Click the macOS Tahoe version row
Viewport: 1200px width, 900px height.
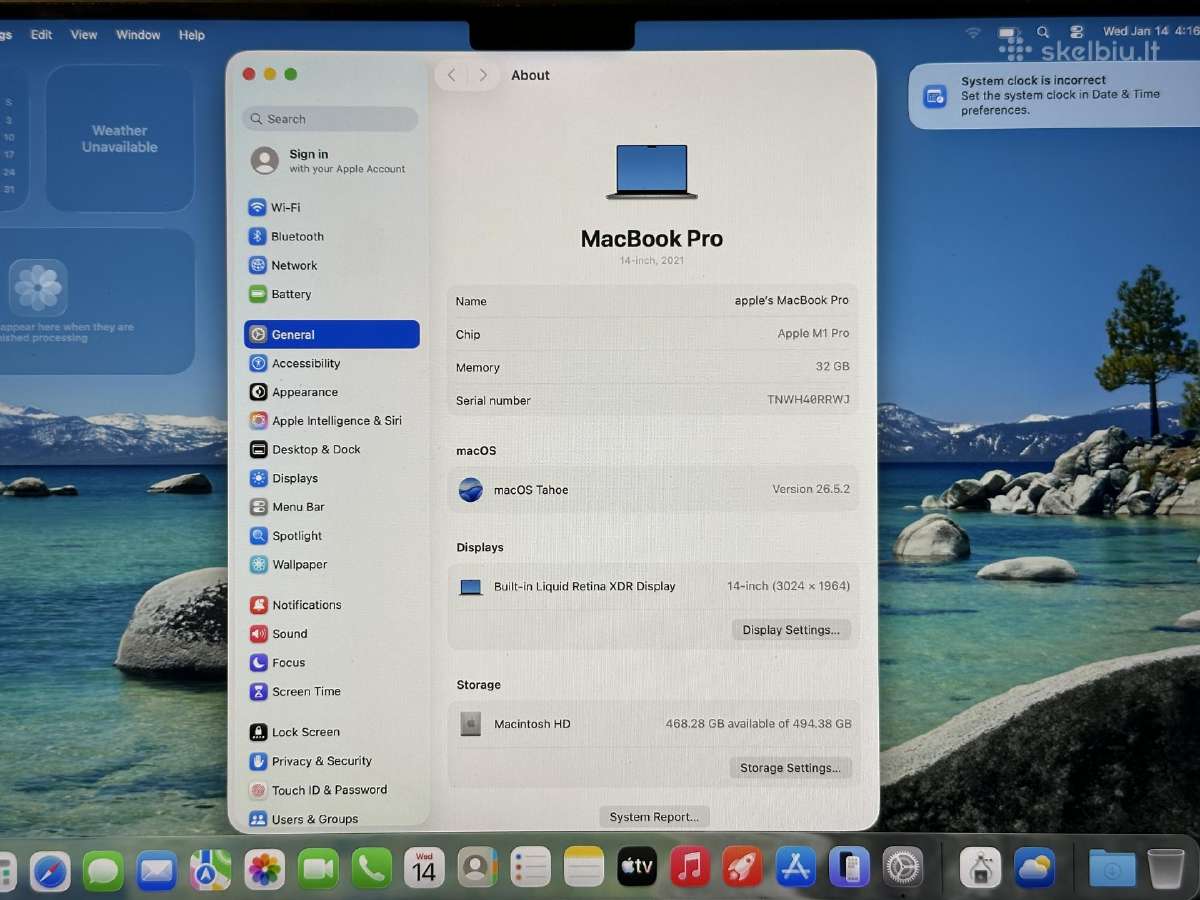(653, 490)
